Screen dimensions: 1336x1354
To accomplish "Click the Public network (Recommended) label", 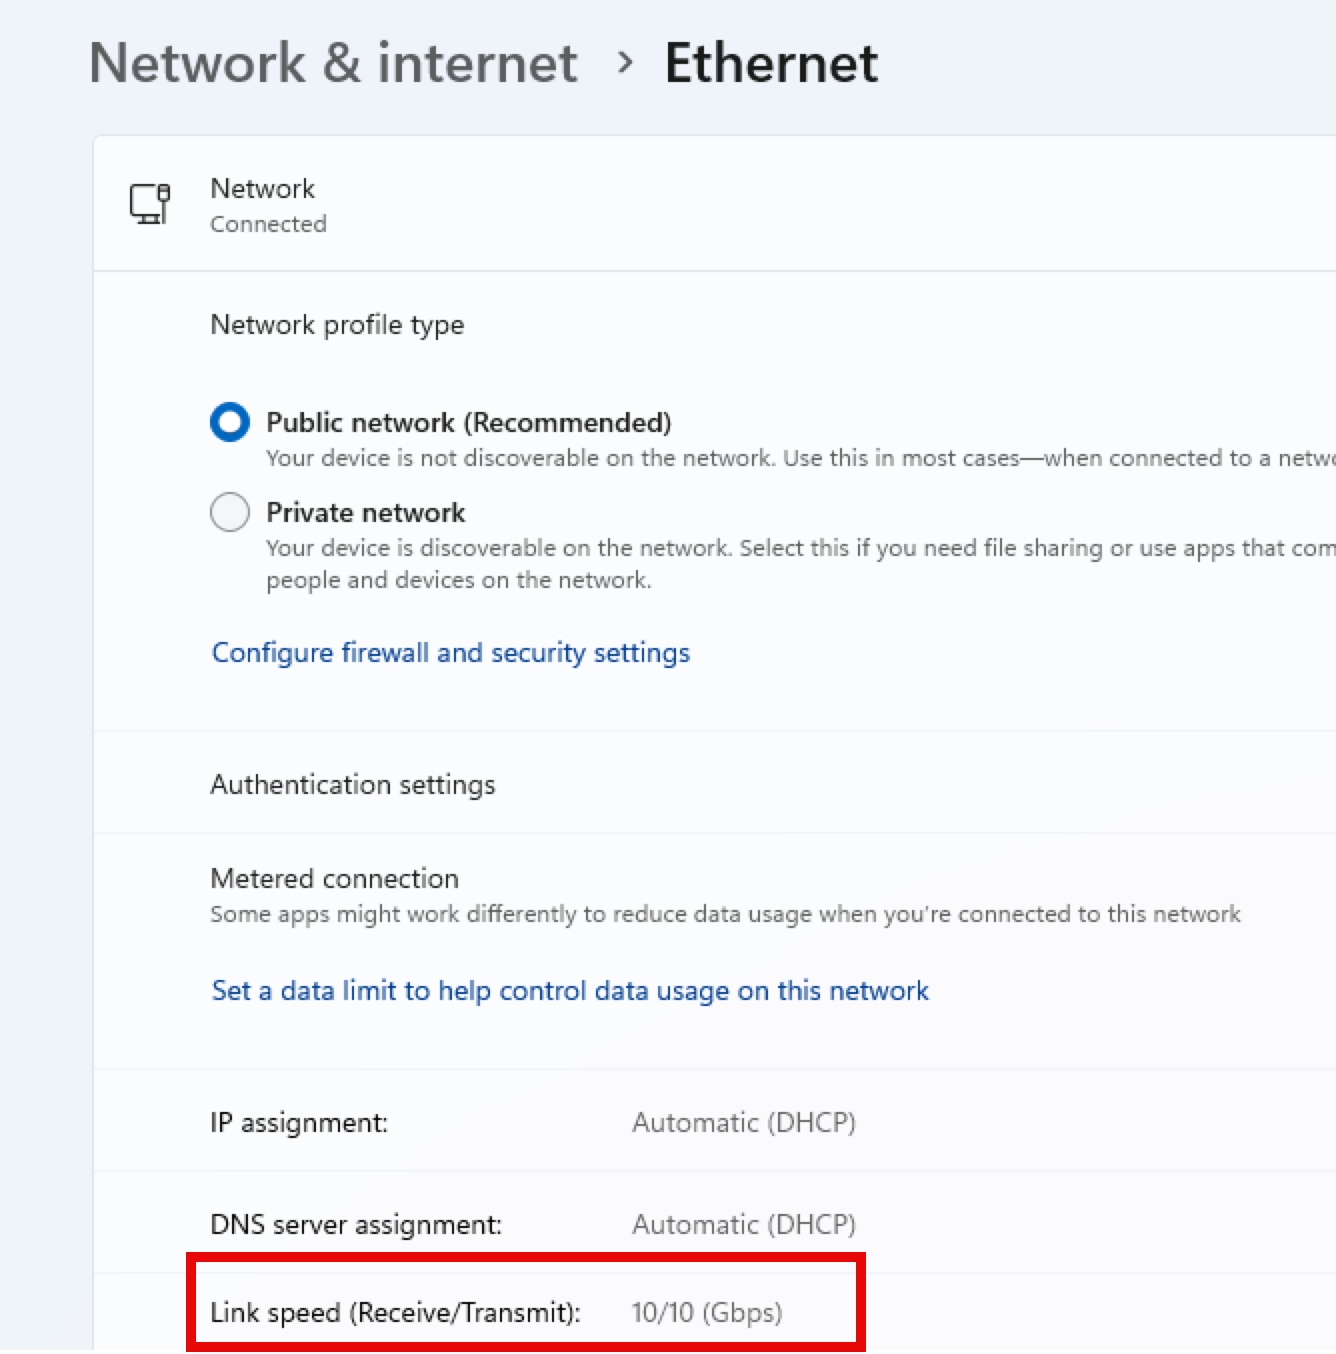I will [x=468, y=423].
